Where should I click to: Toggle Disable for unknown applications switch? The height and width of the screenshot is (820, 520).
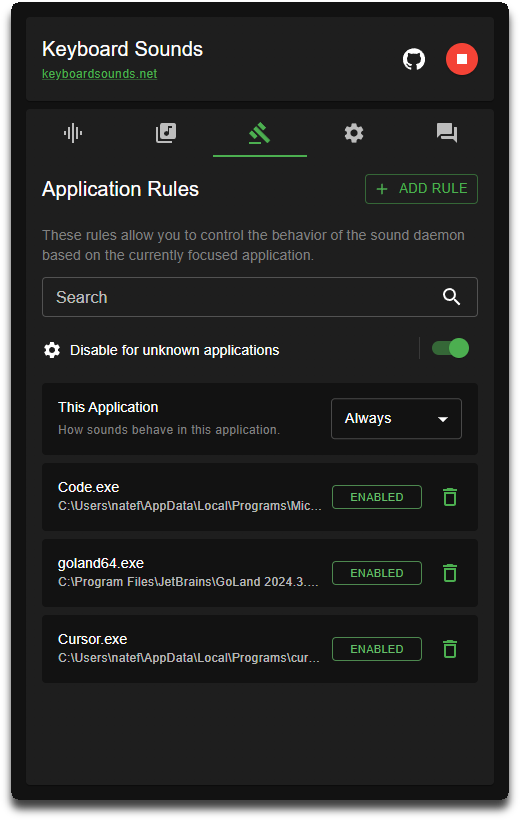pos(450,348)
